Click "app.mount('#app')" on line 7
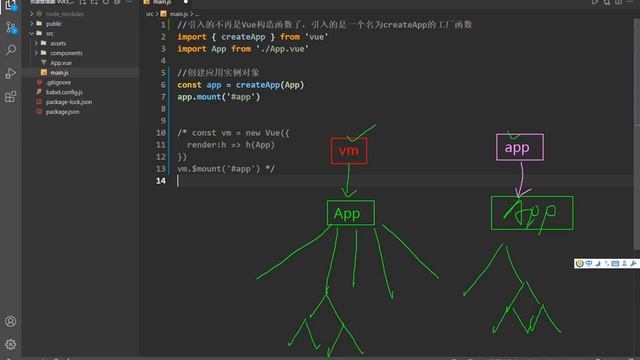The height and width of the screenshot is (360, 640). coord(218,97)
